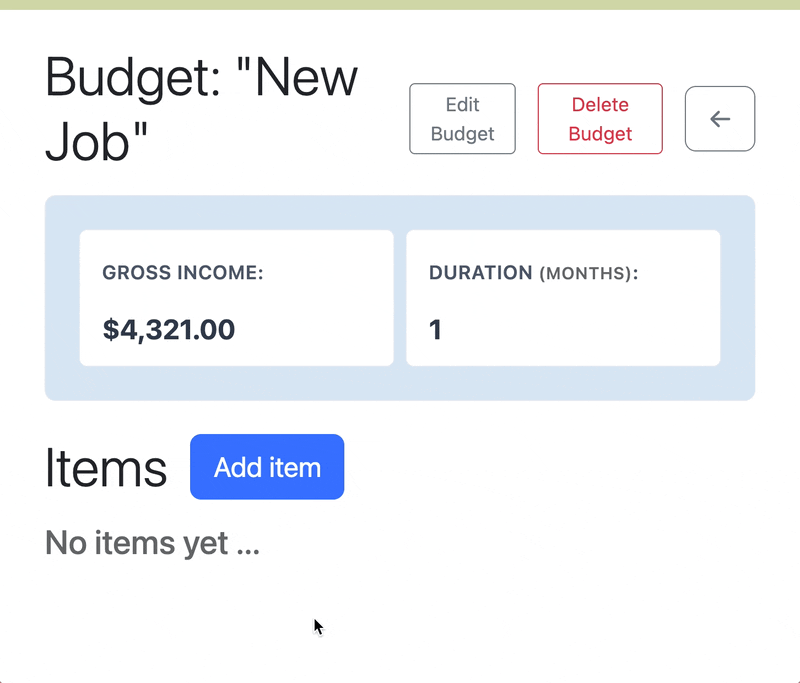
Task: Click the GROSS INCOME label
Action: [x=181, y=272]
